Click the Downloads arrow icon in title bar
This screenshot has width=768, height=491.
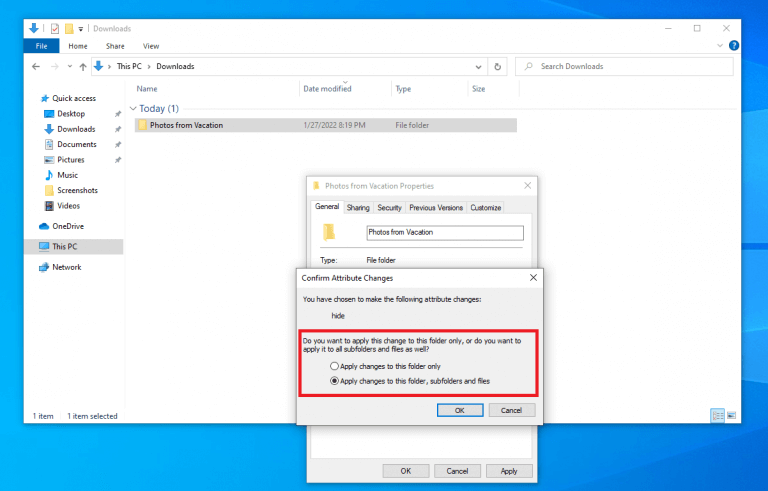coord(33,28)
